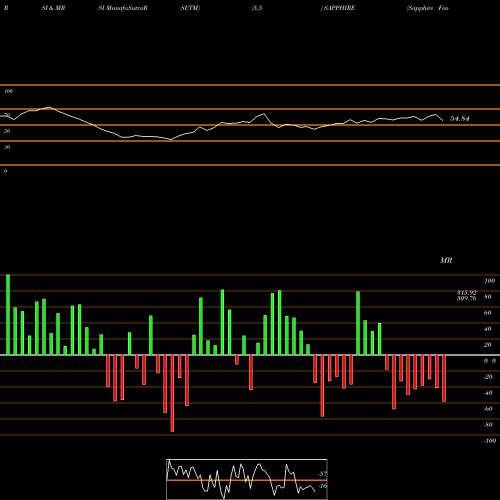The width and height of the screenshot is (500, 500).
Task: Click the -16 label in the mini chart
Action: [322, 486]
